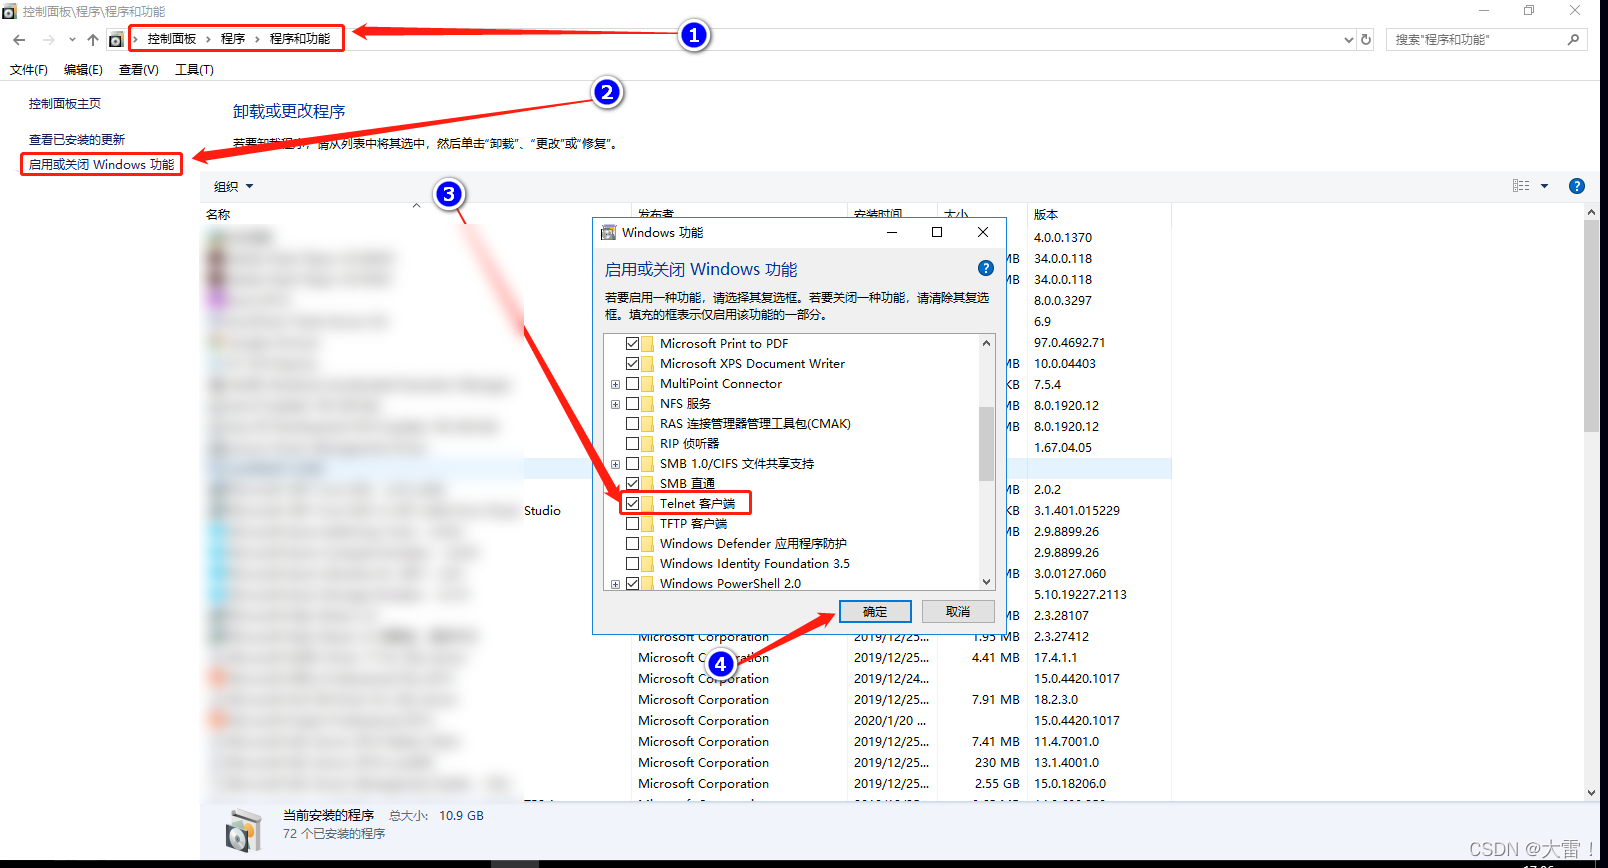
Task: Toggle SMB 1.0/CIFS 文件共享支持 checkbox
Action: pyautogui.click(x=632, y=464)
